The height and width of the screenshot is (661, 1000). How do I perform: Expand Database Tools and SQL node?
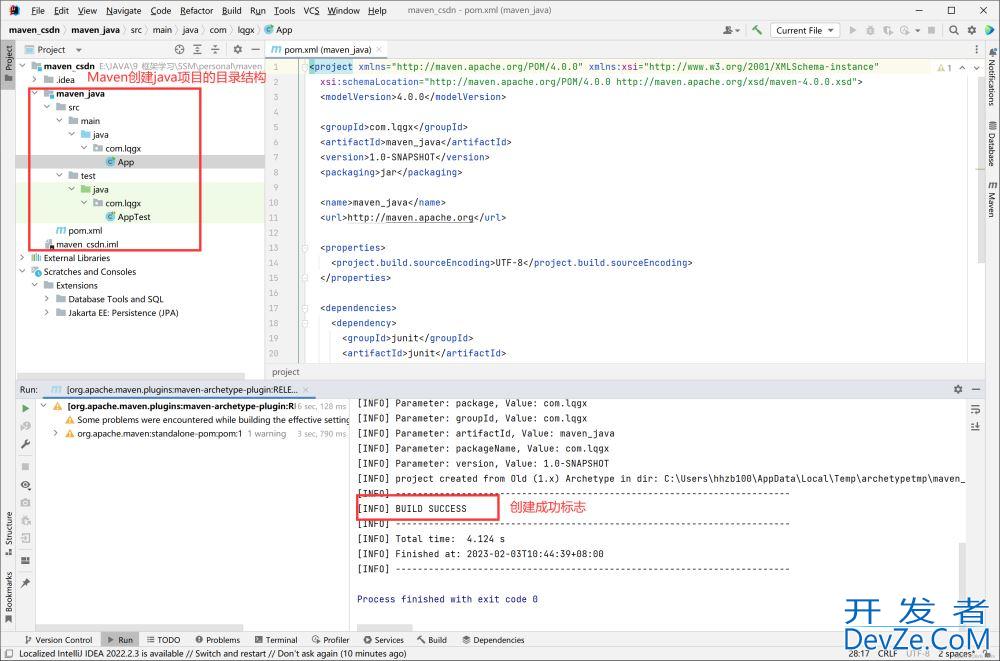coord(47,298)
